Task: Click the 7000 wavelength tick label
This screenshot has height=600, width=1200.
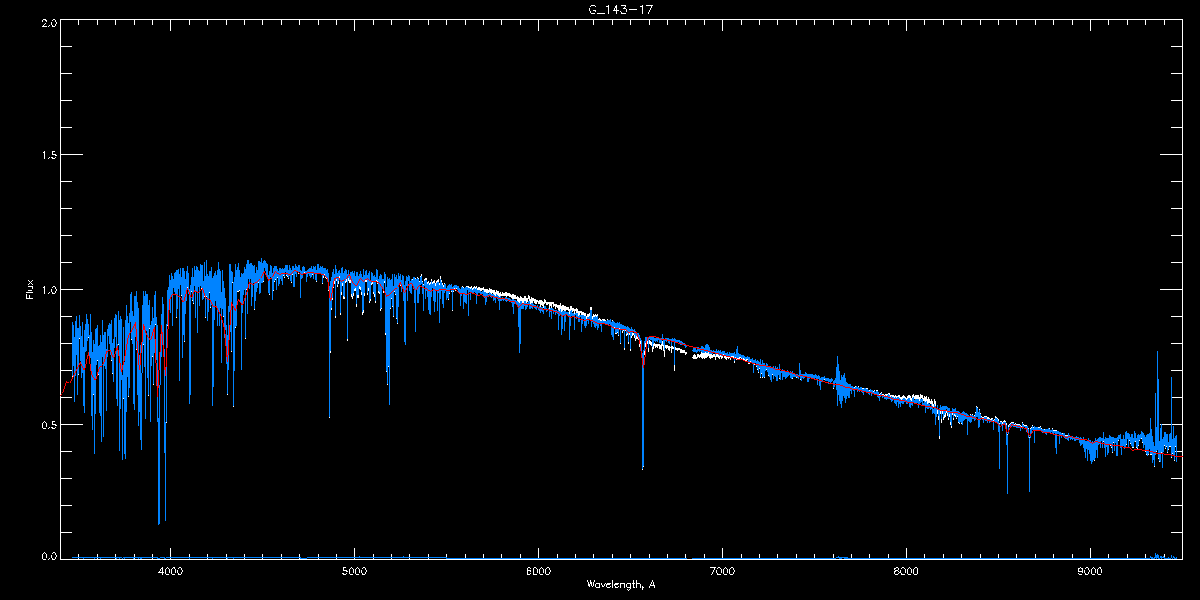Action: click(x=722, y=572)
